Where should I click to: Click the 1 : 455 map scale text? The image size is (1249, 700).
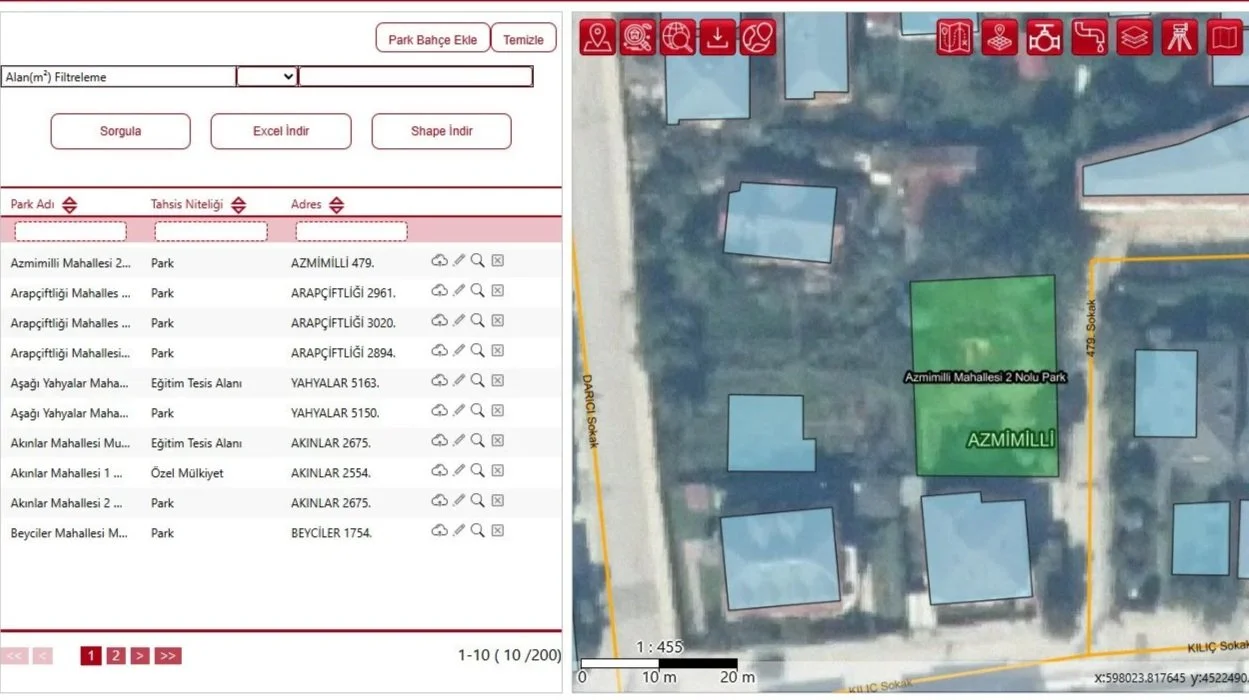pyautogui.click(x=659, y=647)
